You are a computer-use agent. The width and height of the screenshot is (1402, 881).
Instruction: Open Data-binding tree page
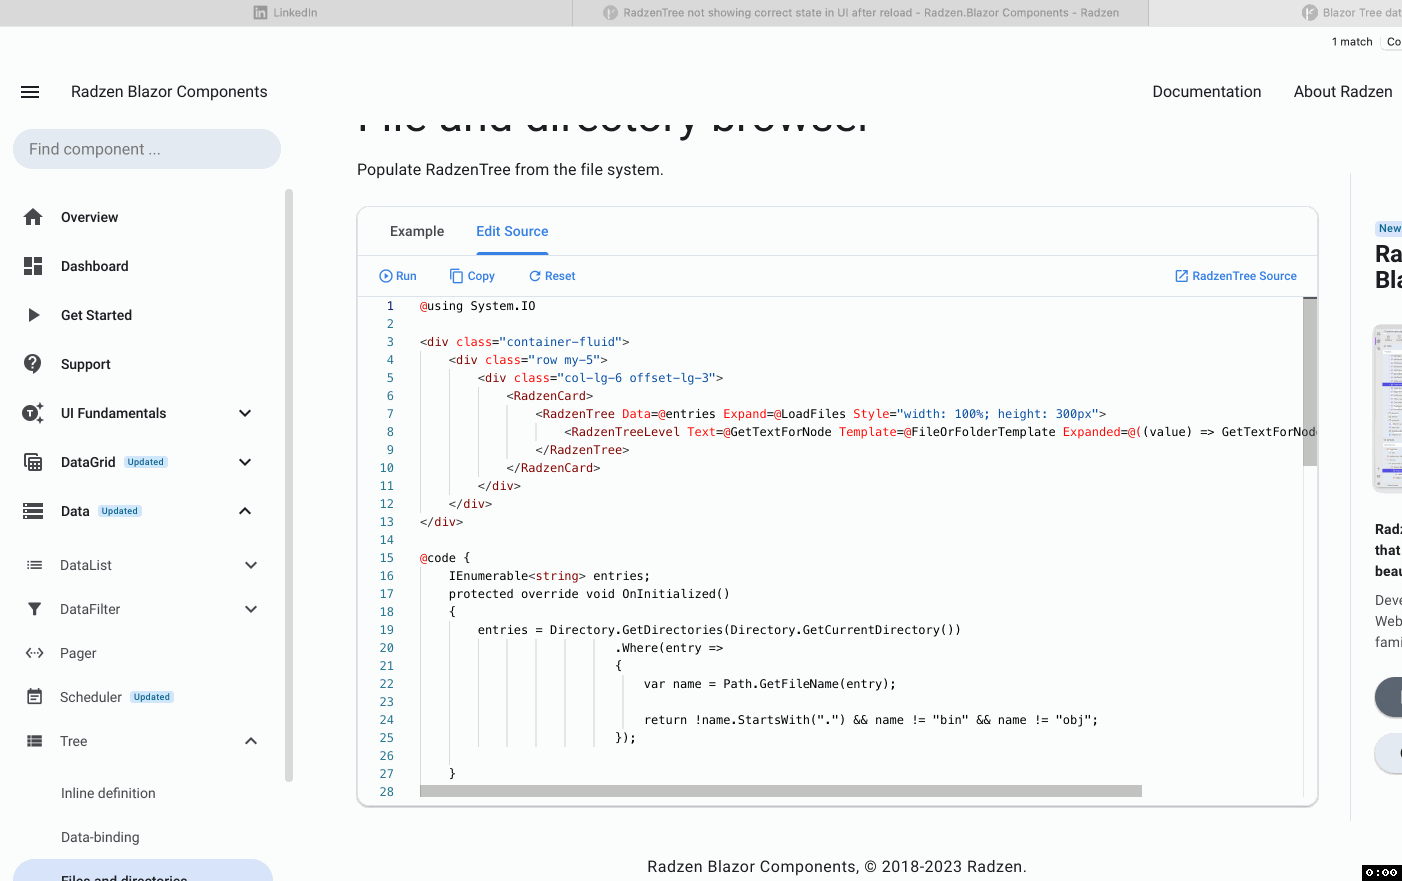pos(100,837)
